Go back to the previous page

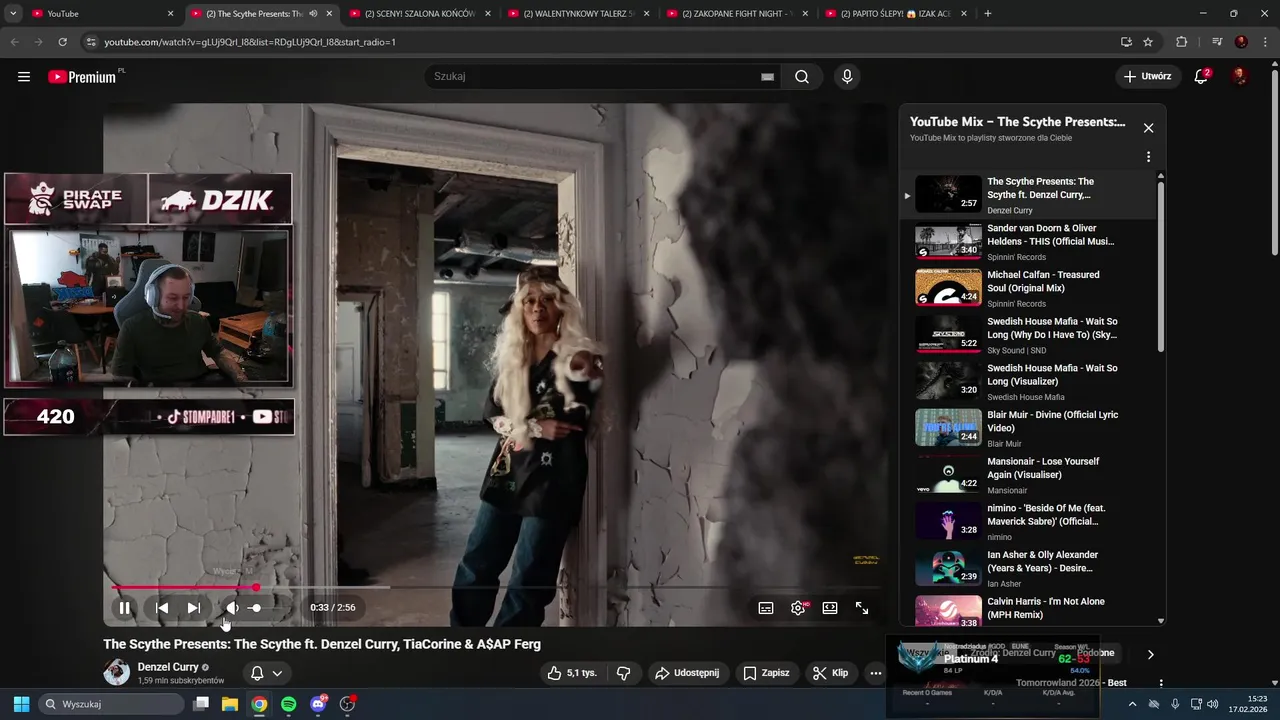coord(14,42)
